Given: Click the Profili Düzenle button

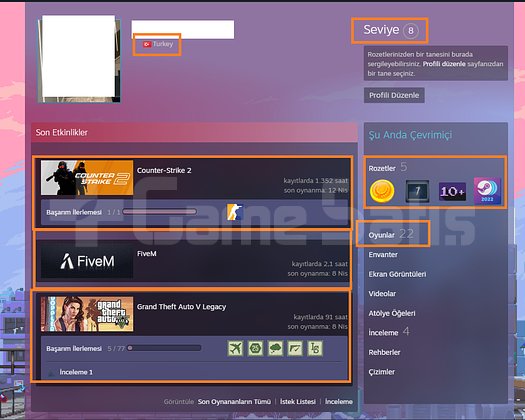Looking at the screenshot, I should (394, 95).
